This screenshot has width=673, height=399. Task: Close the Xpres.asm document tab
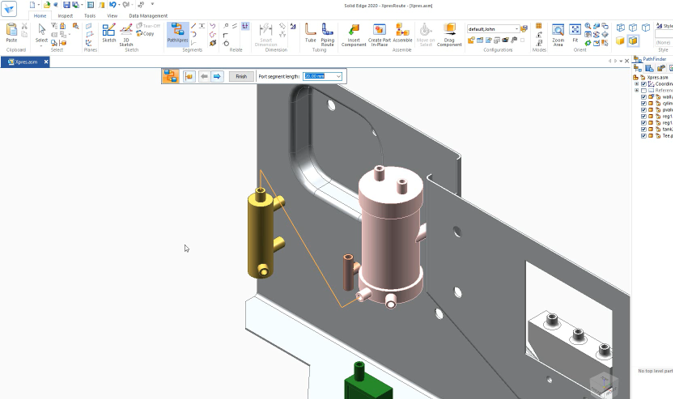pos(46,62)
